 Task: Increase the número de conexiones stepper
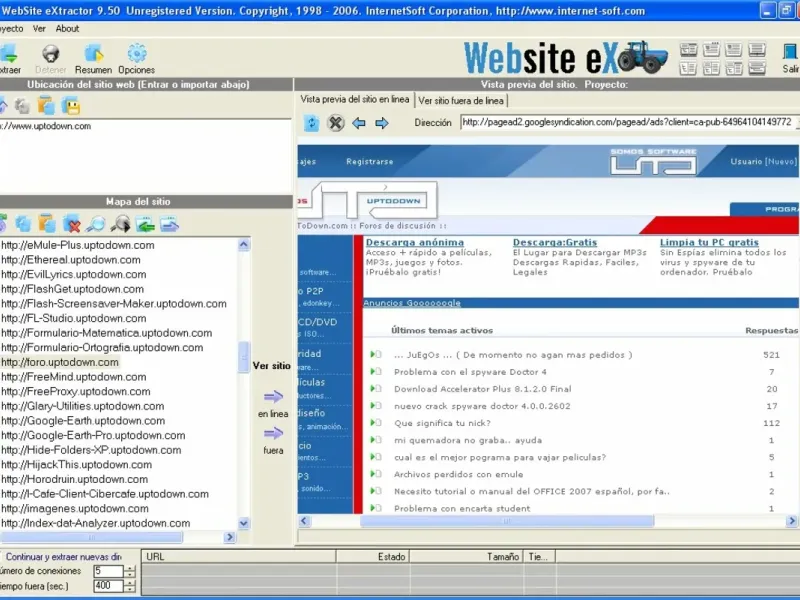[130, 568]
